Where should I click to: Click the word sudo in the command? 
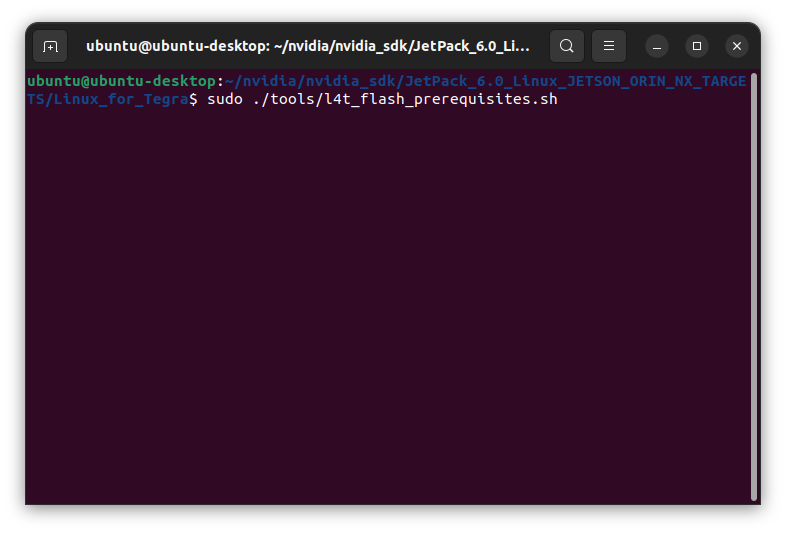[x=225, y=99]
